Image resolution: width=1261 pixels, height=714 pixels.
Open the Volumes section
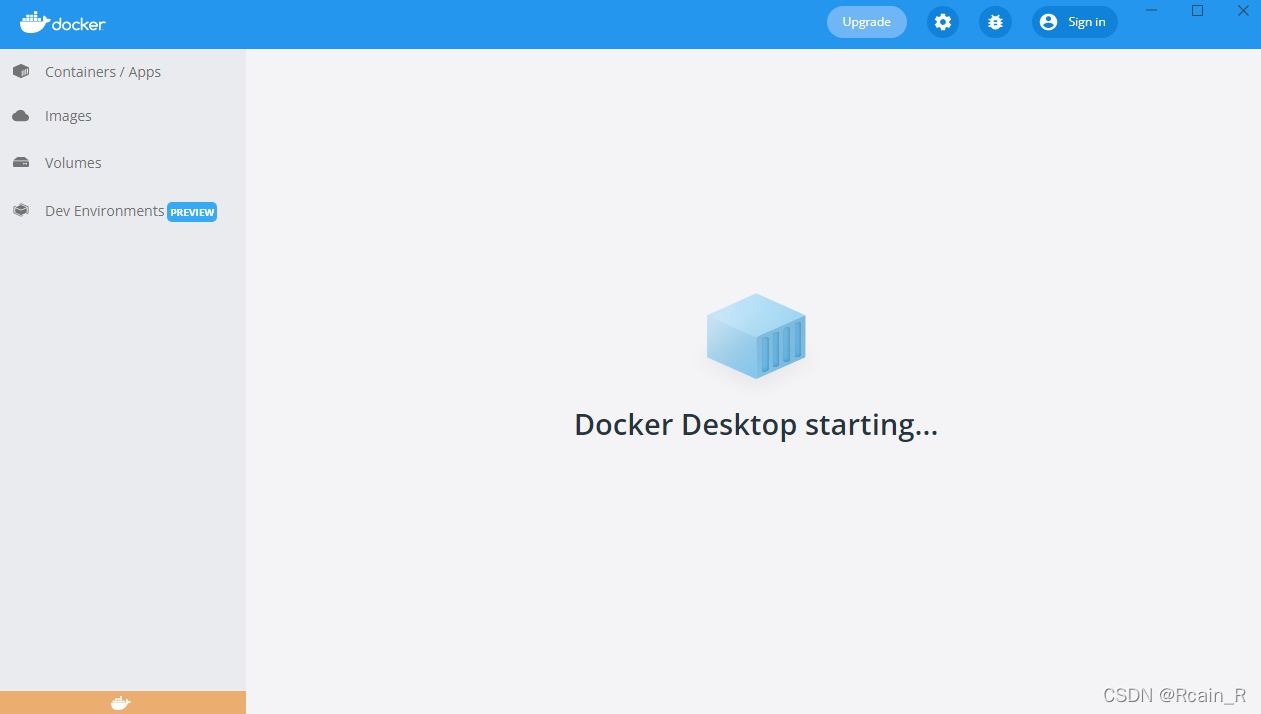coord(72,162)
